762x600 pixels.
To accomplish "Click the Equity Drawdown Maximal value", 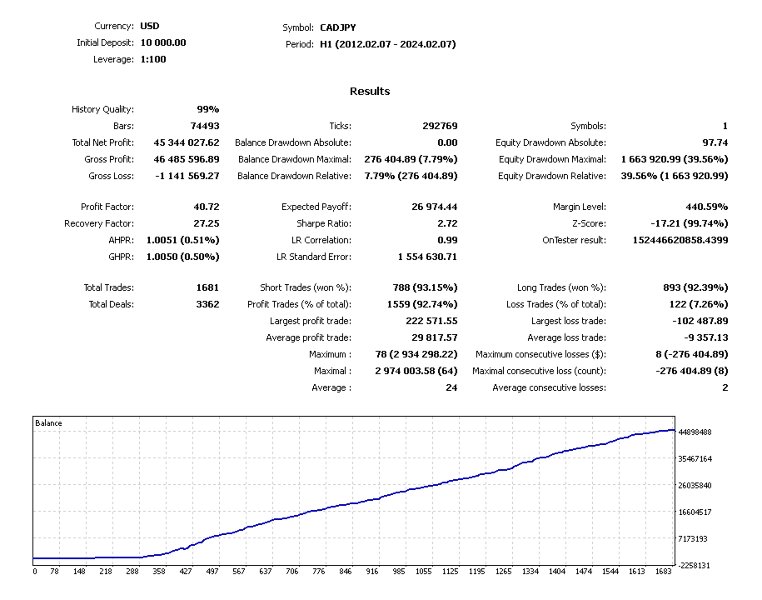I will click(675, 159).
